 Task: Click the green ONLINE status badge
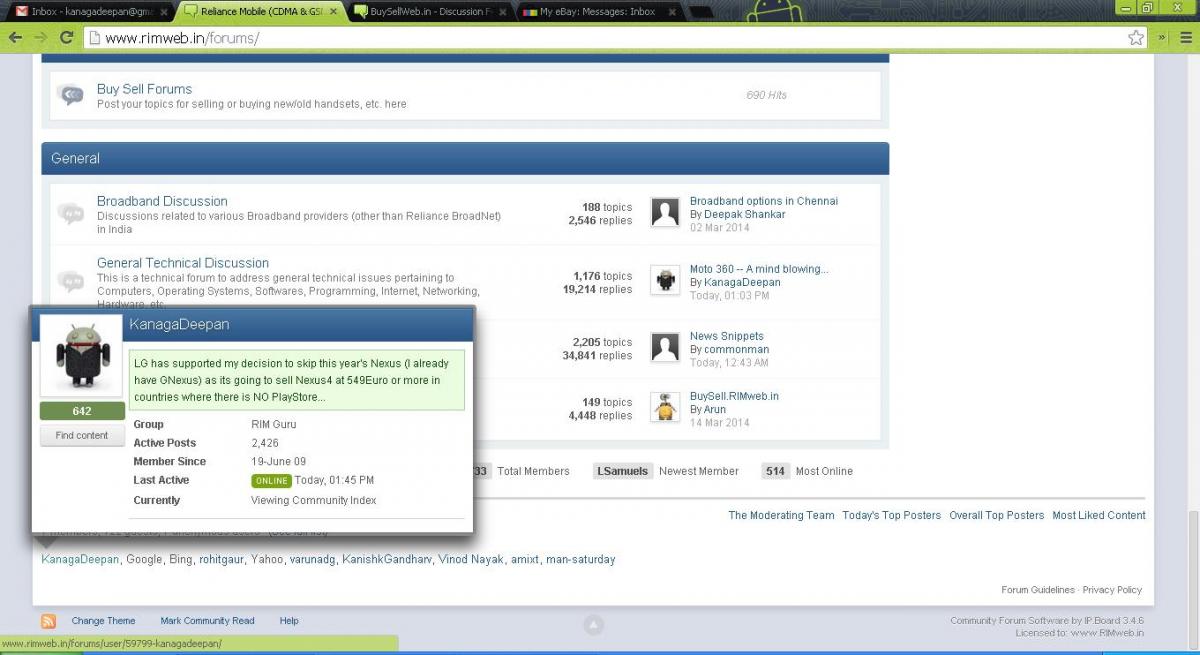(271, 481)
